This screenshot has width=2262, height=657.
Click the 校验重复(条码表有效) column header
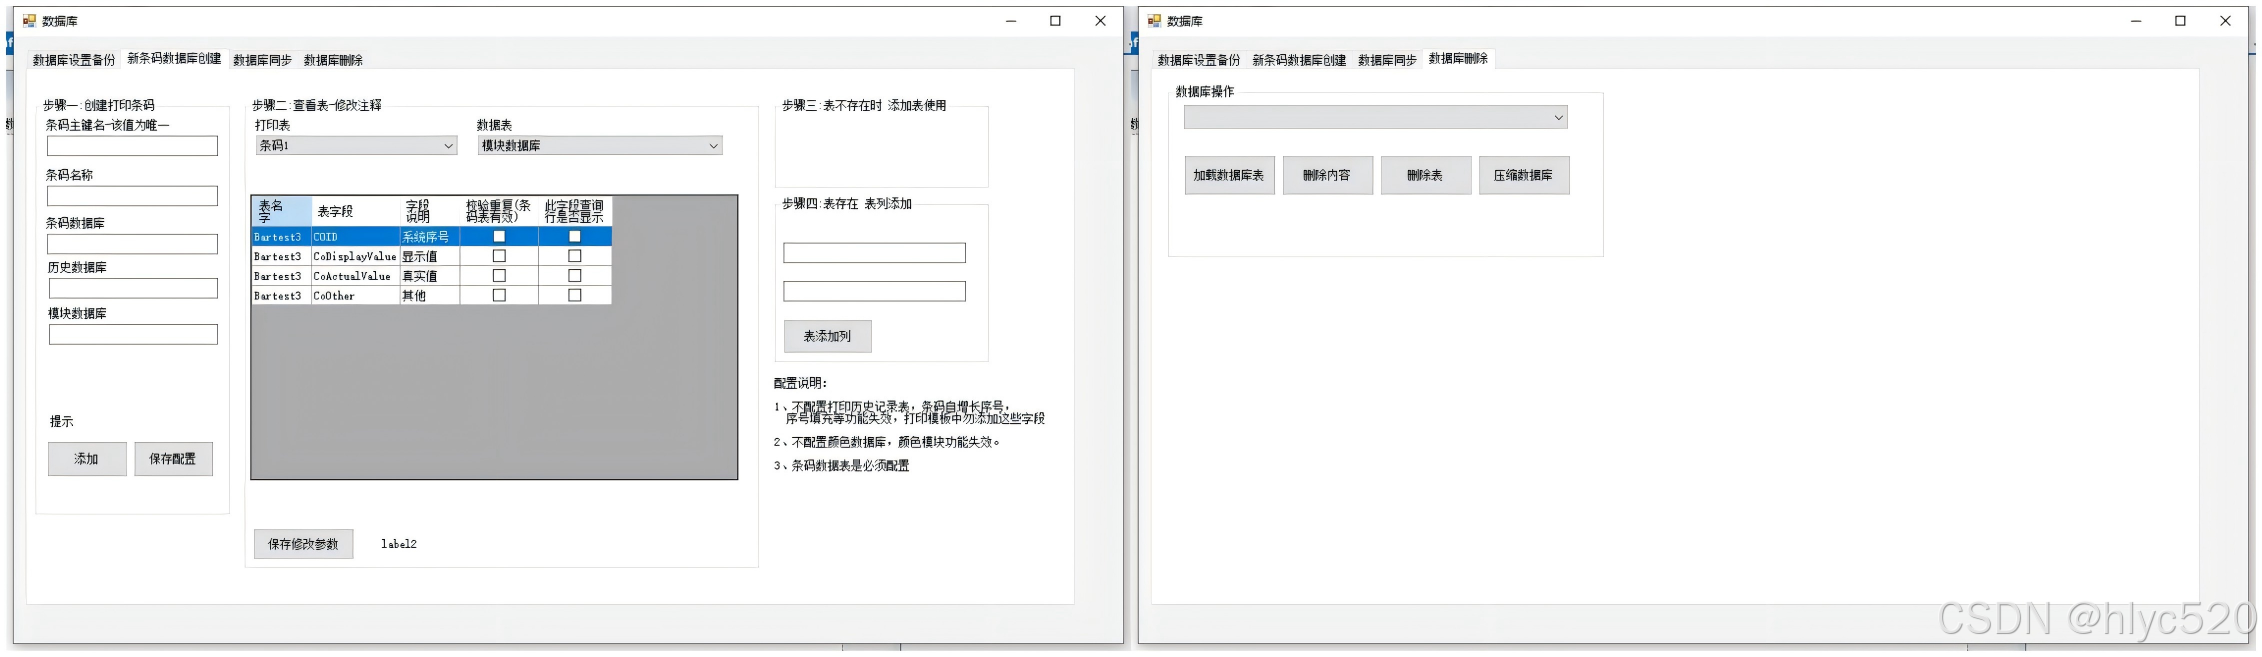[499, 211]
